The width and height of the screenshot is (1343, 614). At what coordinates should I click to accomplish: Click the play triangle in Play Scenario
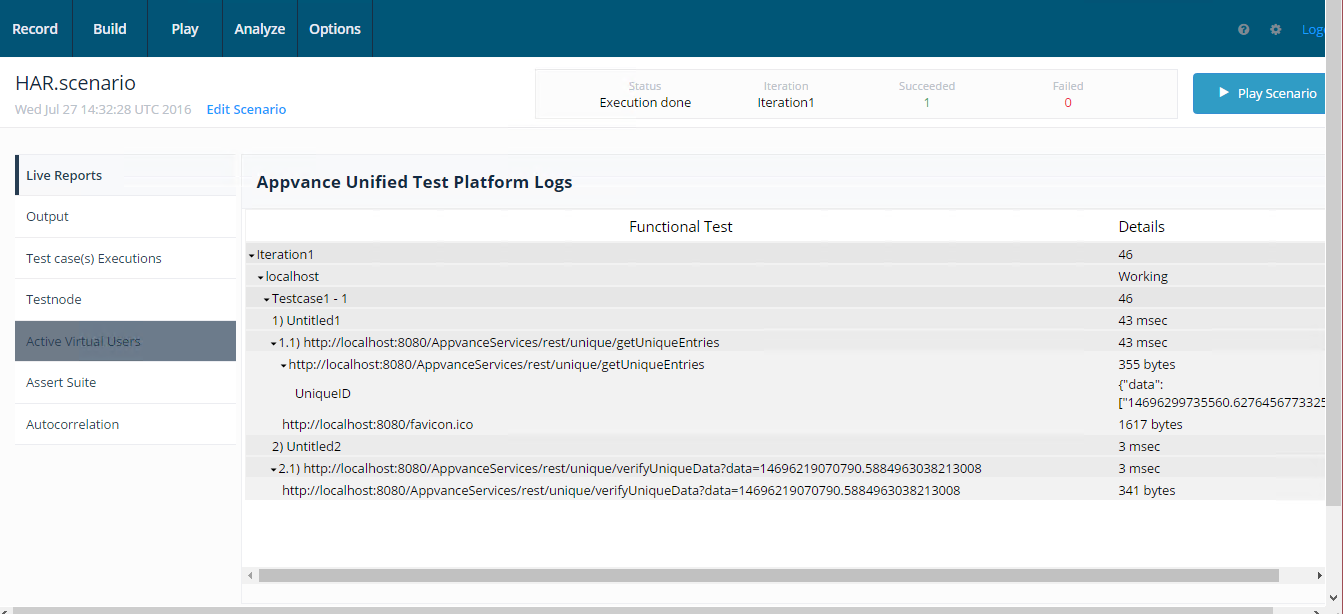1223,93
